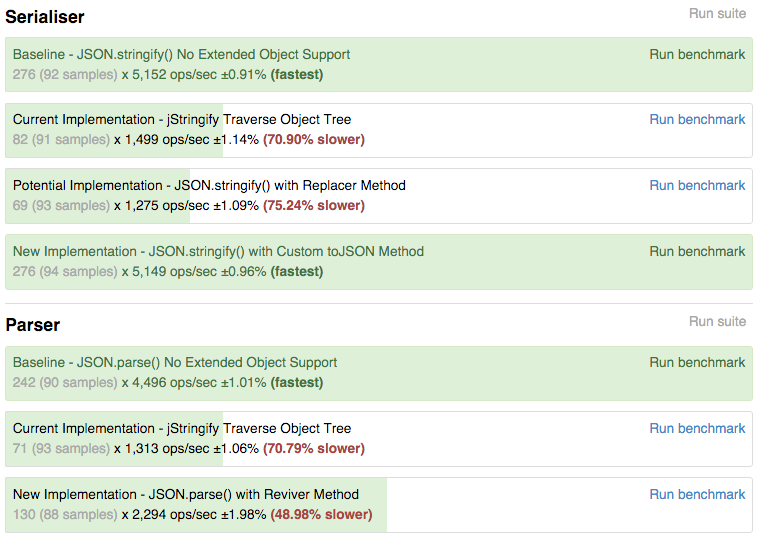The height and width of the screenshot is (538, 758).
Task: Select the Serialiser Current Implementation jStringify title
Action: 182,119
